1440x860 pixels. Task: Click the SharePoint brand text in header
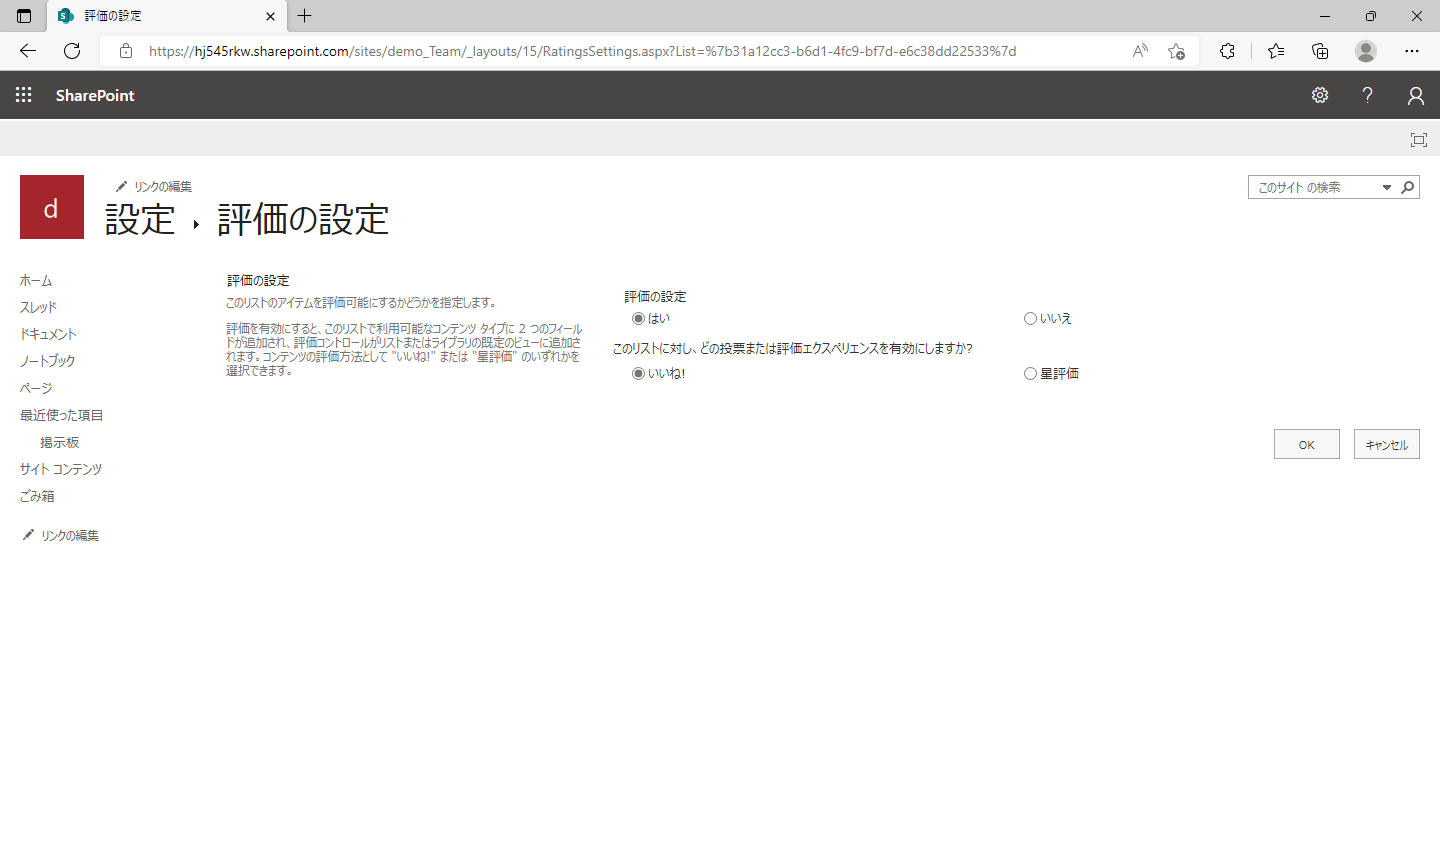coord(95,95)
